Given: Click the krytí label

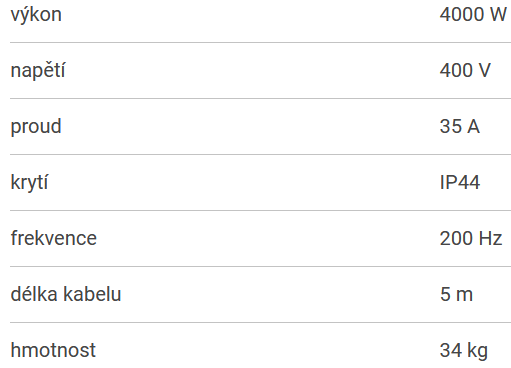Looking at the screenshot, I should [x=29, y=183].
